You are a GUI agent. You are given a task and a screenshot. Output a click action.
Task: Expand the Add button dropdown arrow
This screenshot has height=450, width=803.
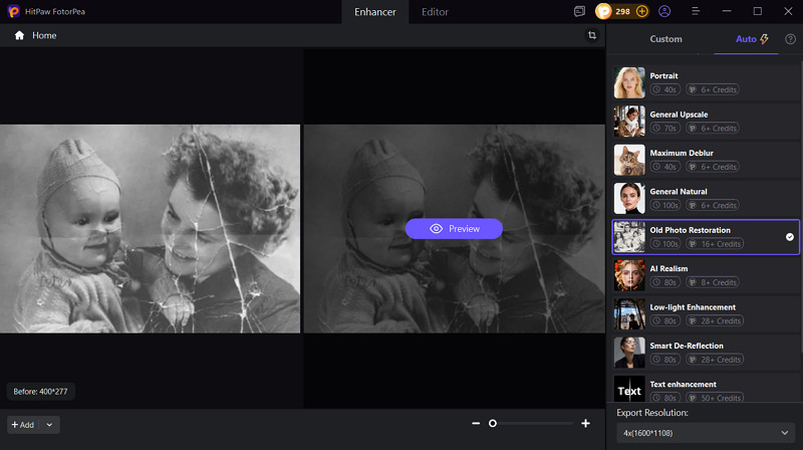49,425
